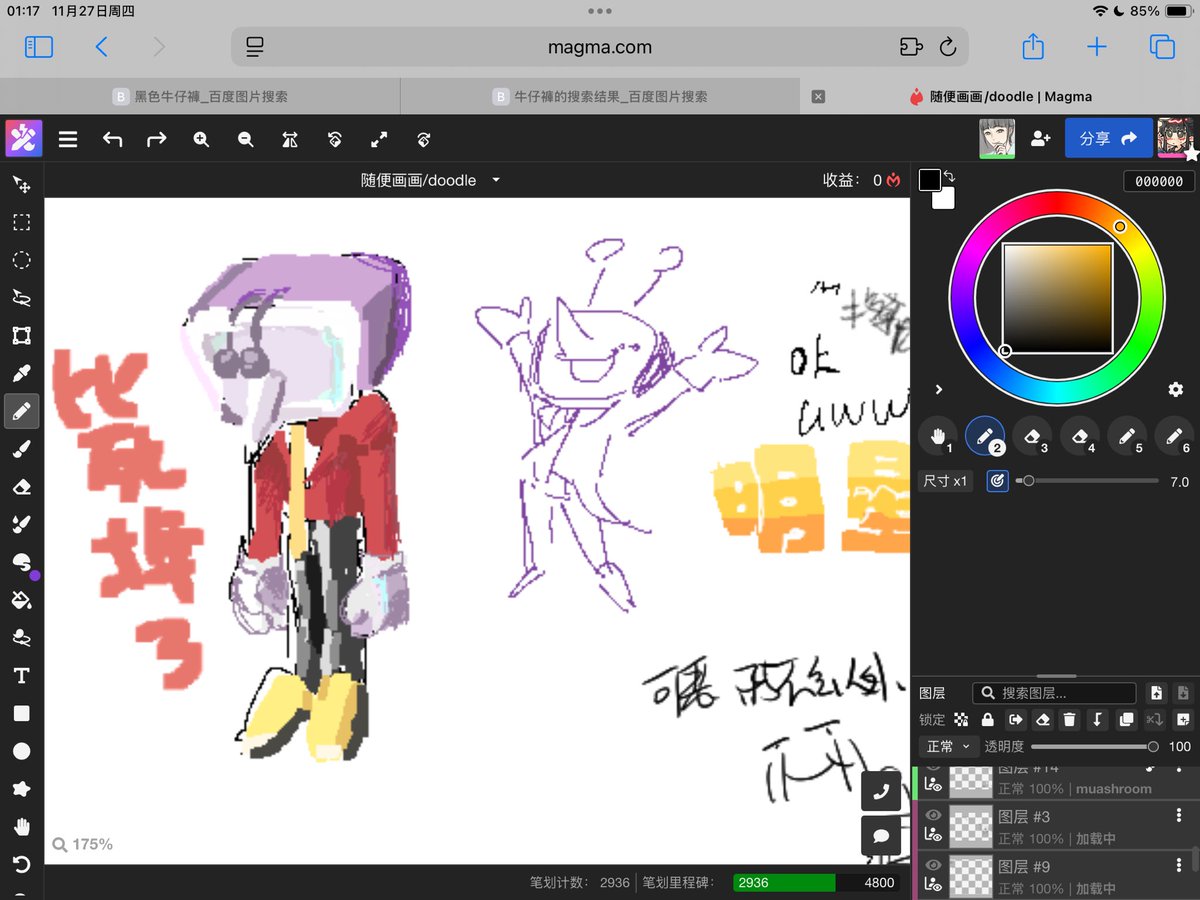The height and width of the screenshot is (900, 1200).
Task: Toggle muashroom layer personal visibility icon
Action: coord(933,786)
